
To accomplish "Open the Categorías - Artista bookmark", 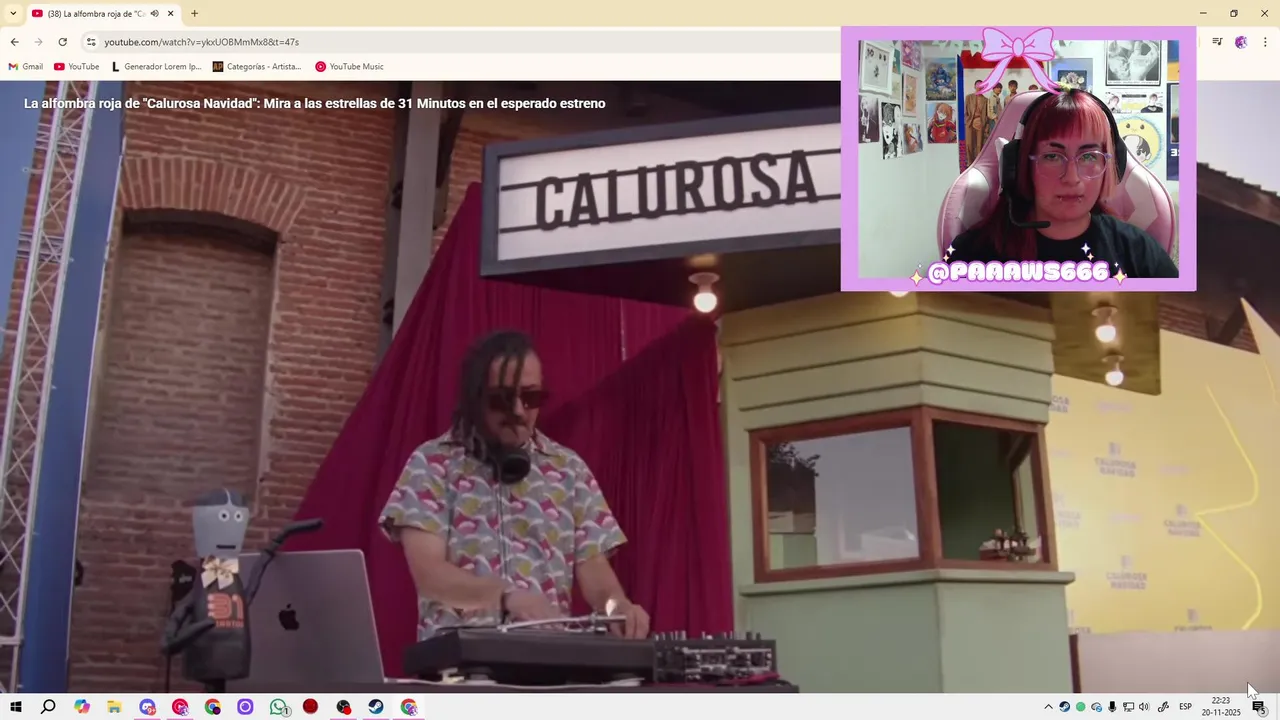I will pyautogui.click(x=257, y=67).
